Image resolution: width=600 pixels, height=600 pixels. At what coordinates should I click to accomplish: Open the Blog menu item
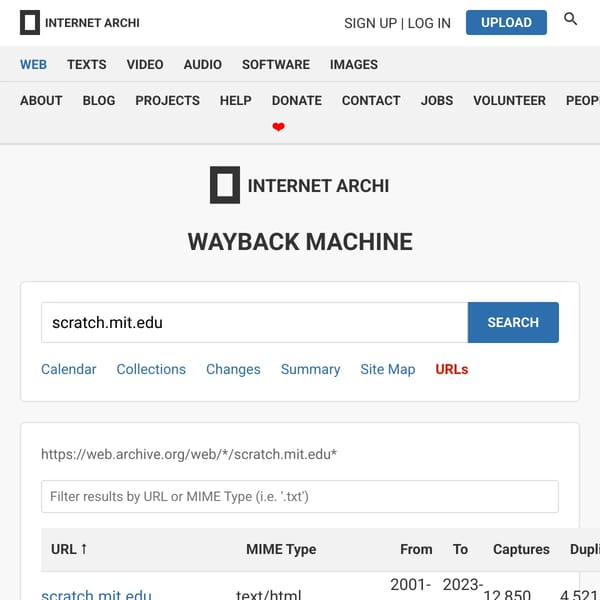click(x=99, y=101)
